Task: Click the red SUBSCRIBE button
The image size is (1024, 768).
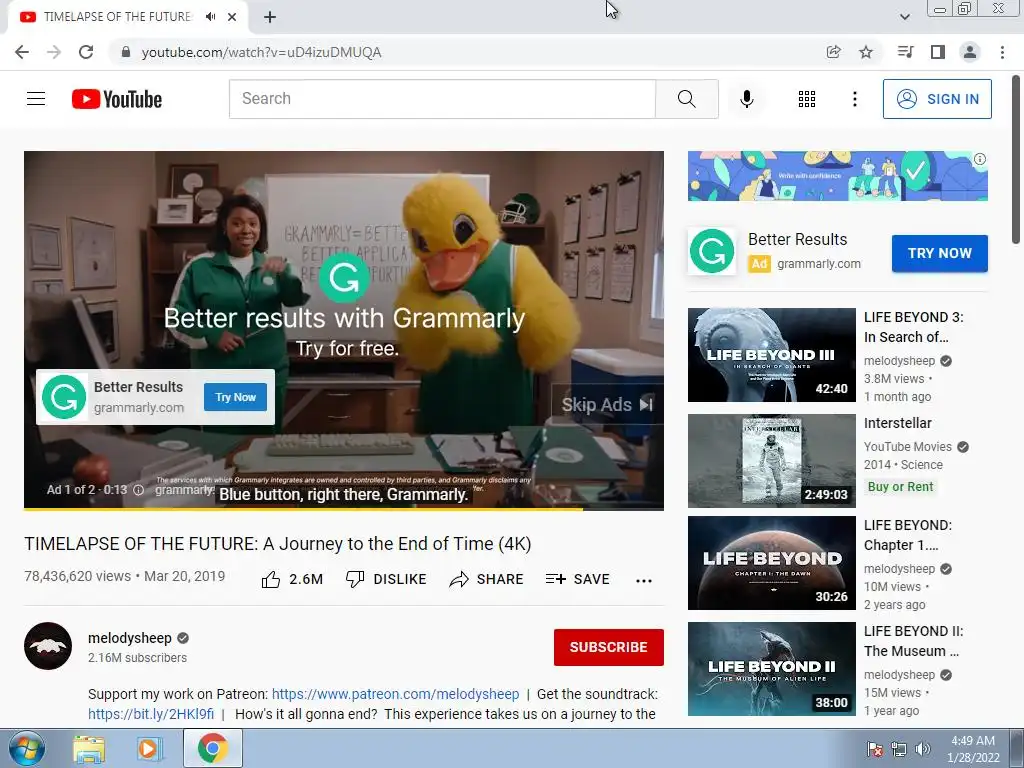Action: point(609,647)
